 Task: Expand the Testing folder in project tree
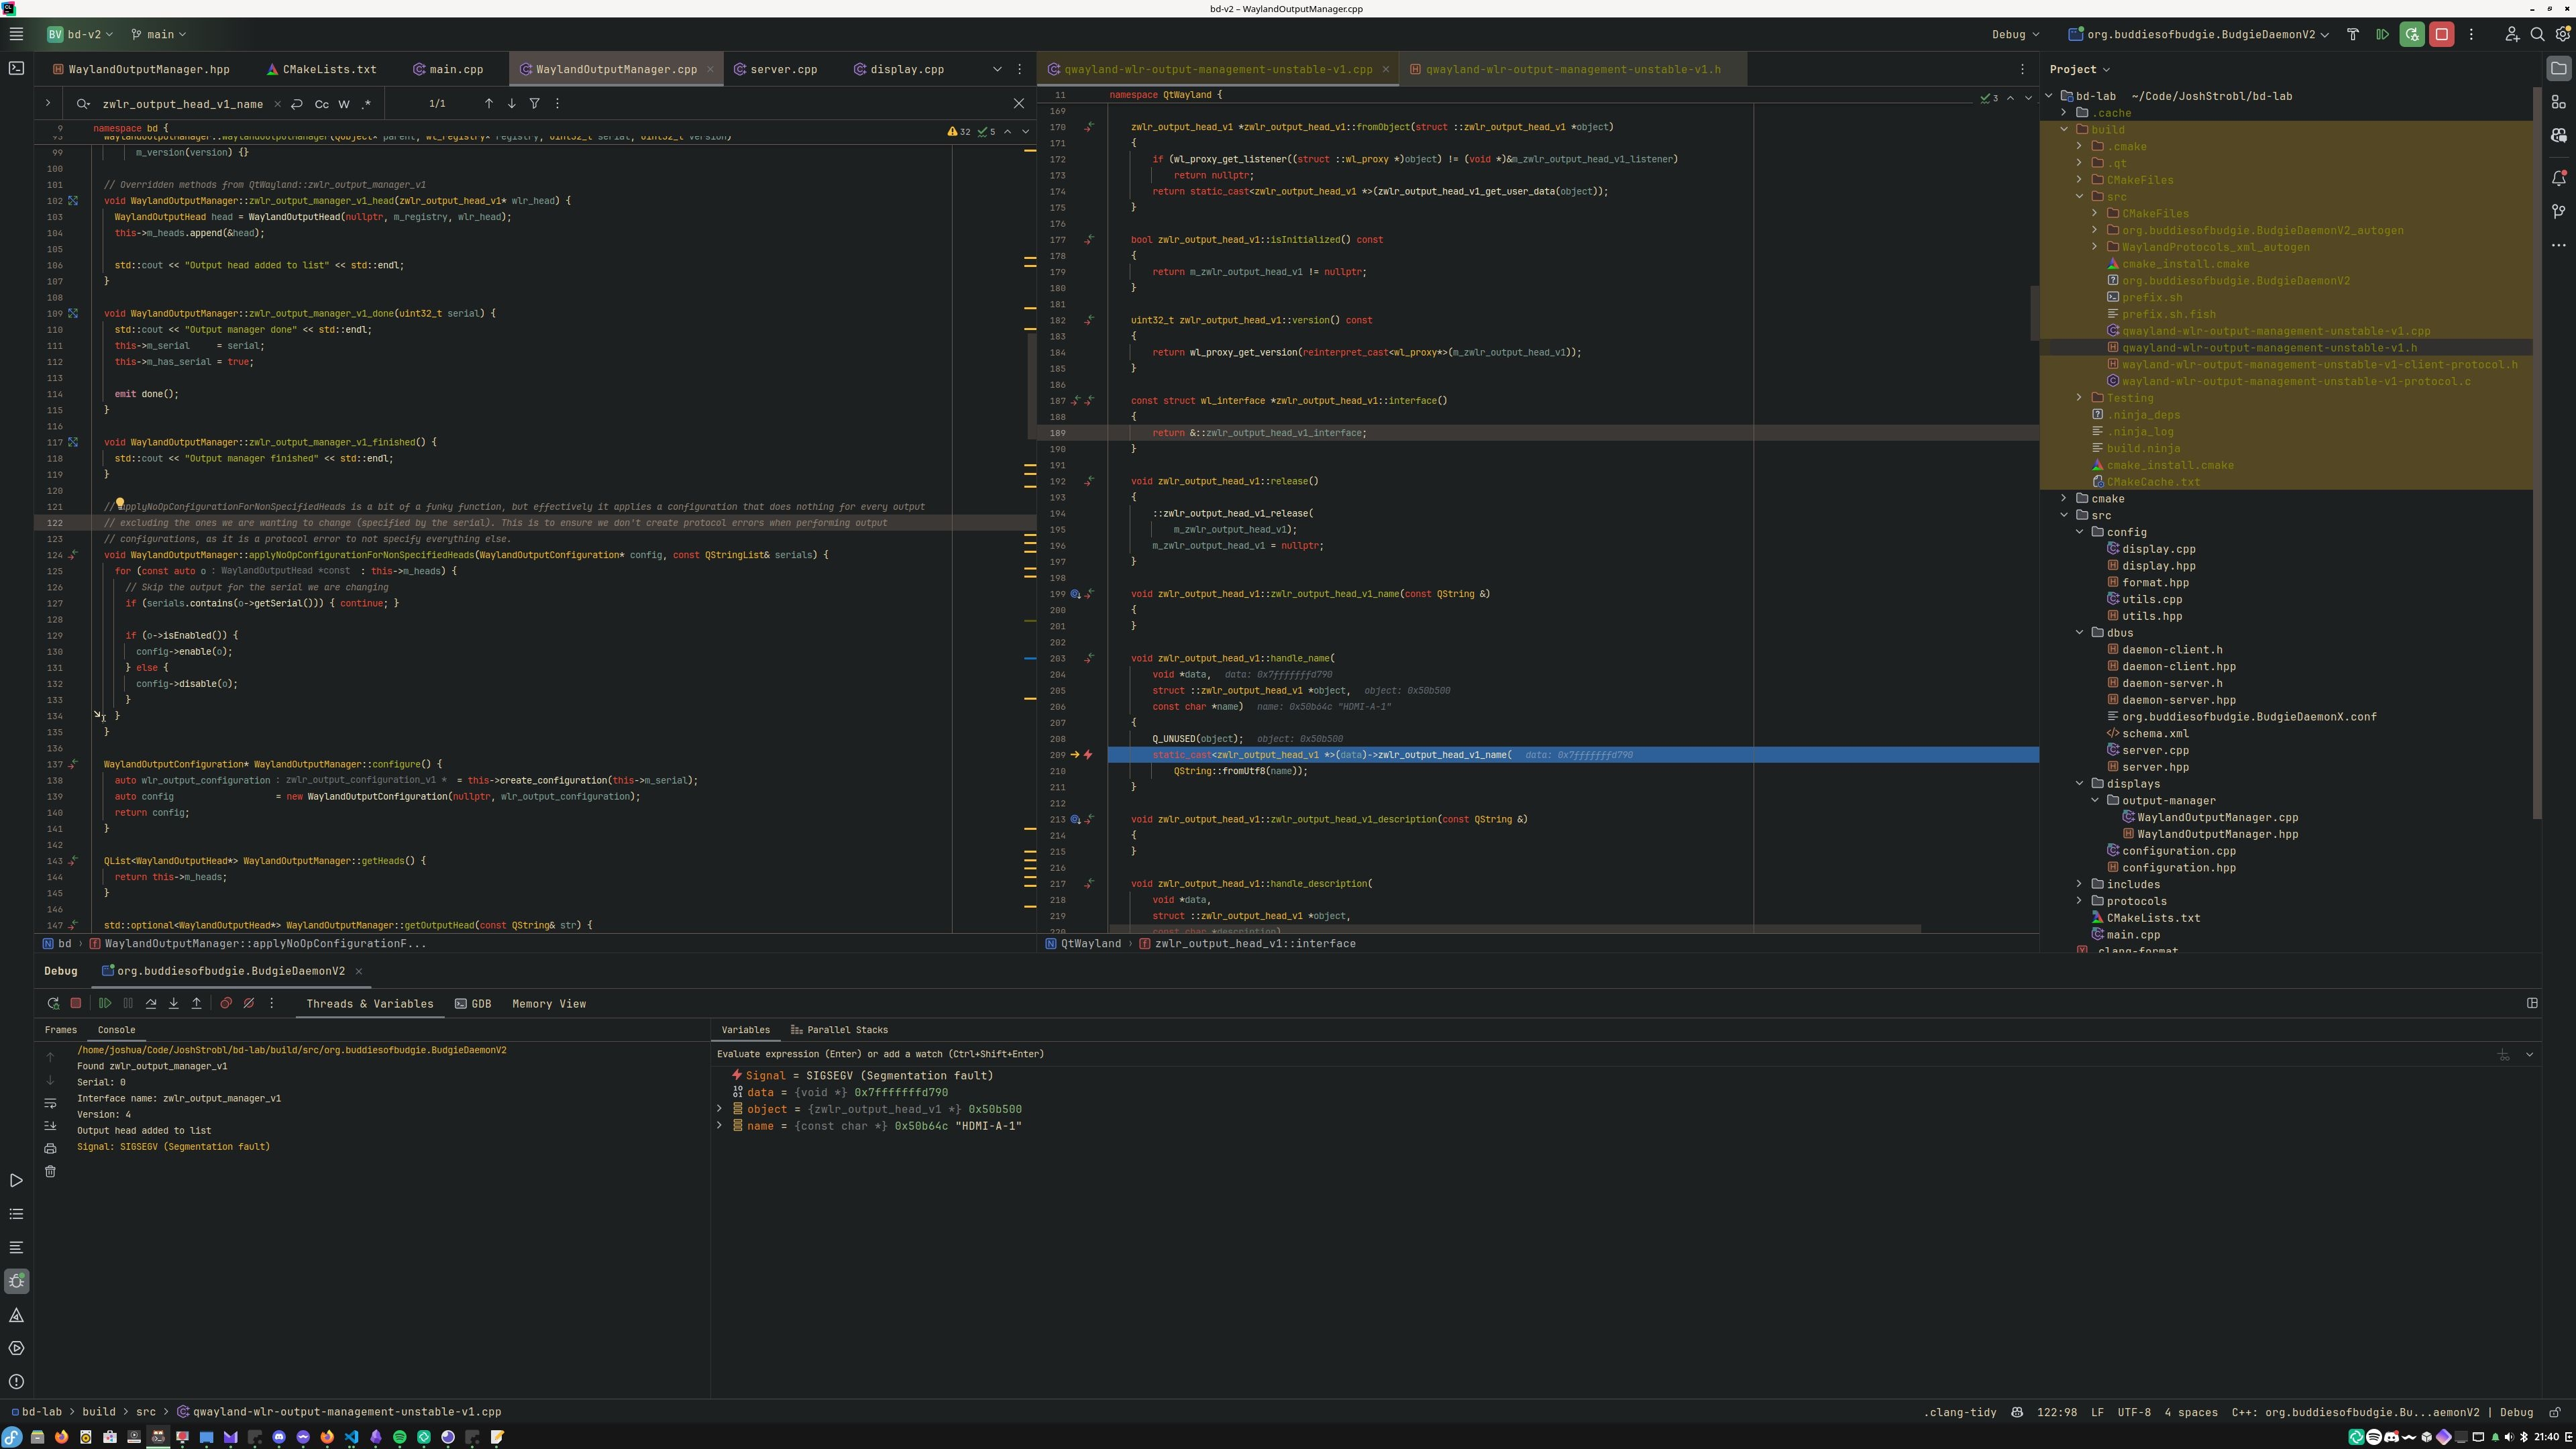click(2080, 398)
